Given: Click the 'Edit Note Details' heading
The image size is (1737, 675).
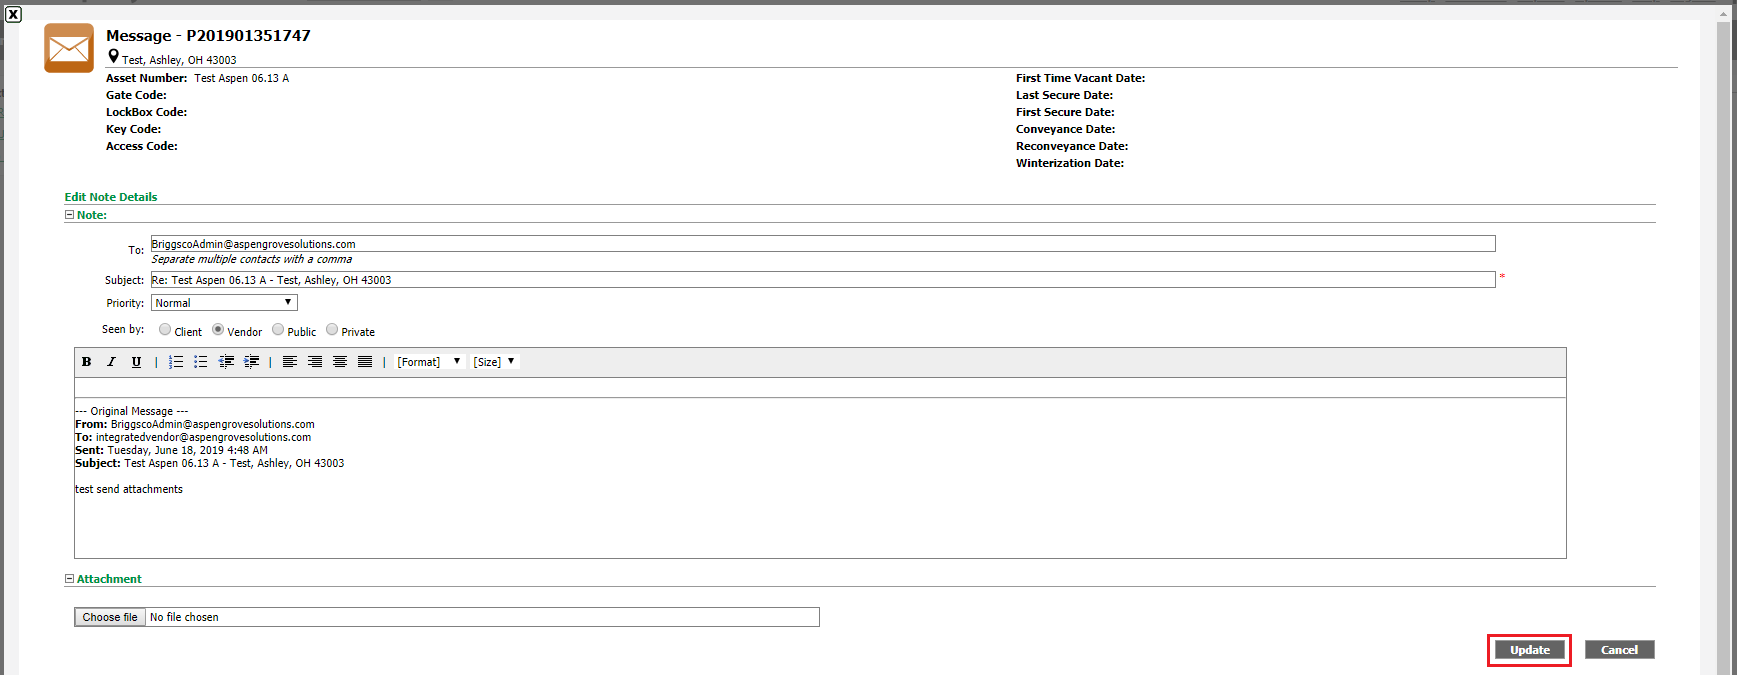Looking at the screenshot, I should (111, 197).
